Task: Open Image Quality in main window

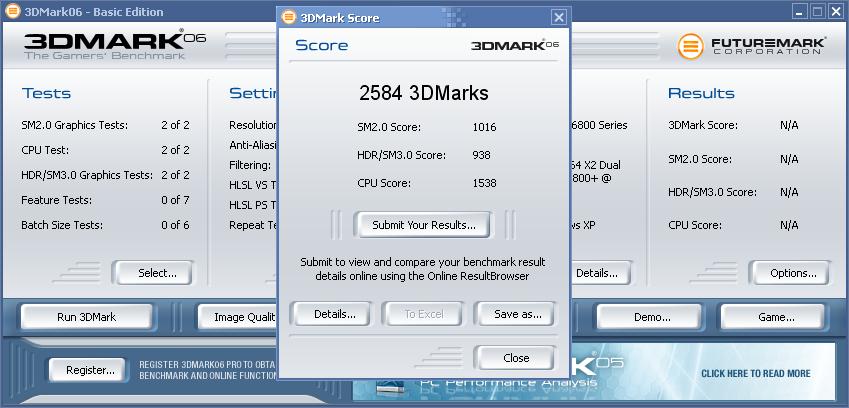Action: (x=238, y=317)
